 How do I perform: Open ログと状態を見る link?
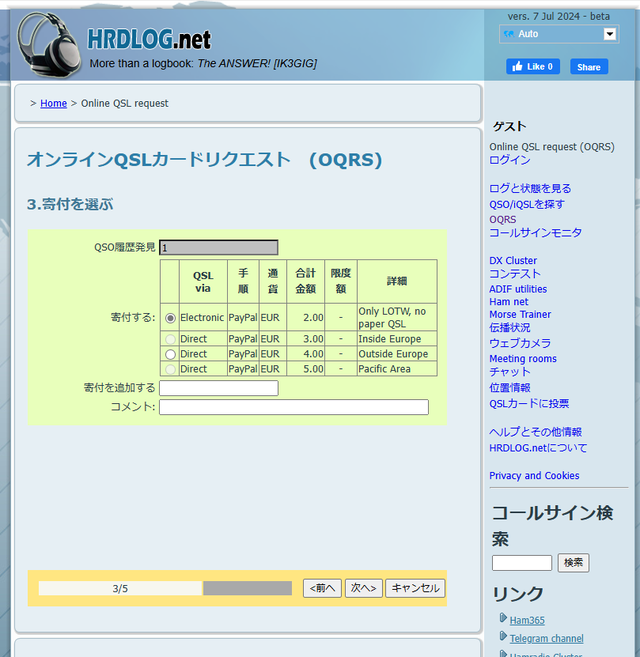(x=530, y=189)
